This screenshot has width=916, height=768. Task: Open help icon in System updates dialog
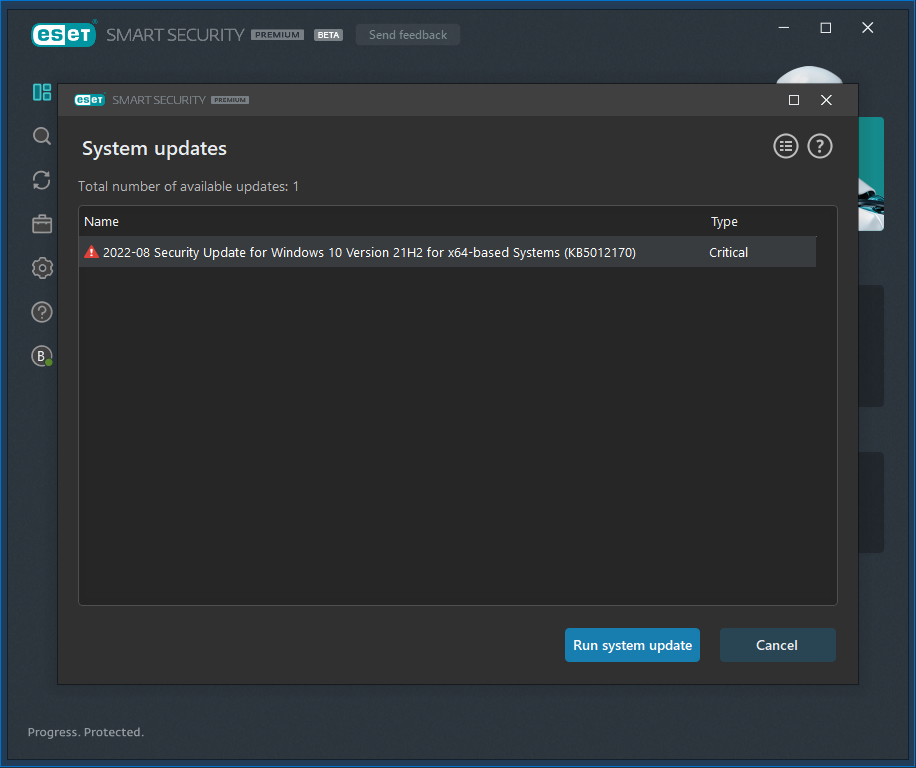[x=820, y=146]
